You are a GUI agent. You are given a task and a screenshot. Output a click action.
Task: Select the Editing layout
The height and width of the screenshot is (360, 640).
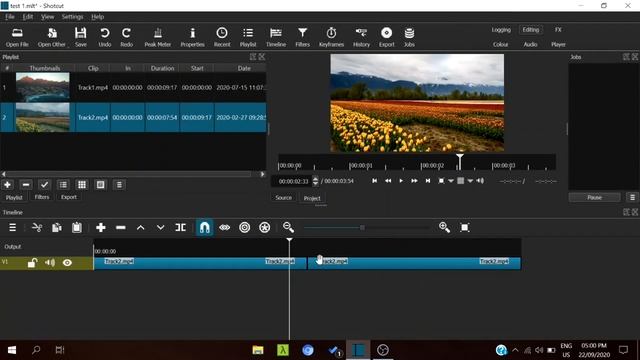(531, 30)
